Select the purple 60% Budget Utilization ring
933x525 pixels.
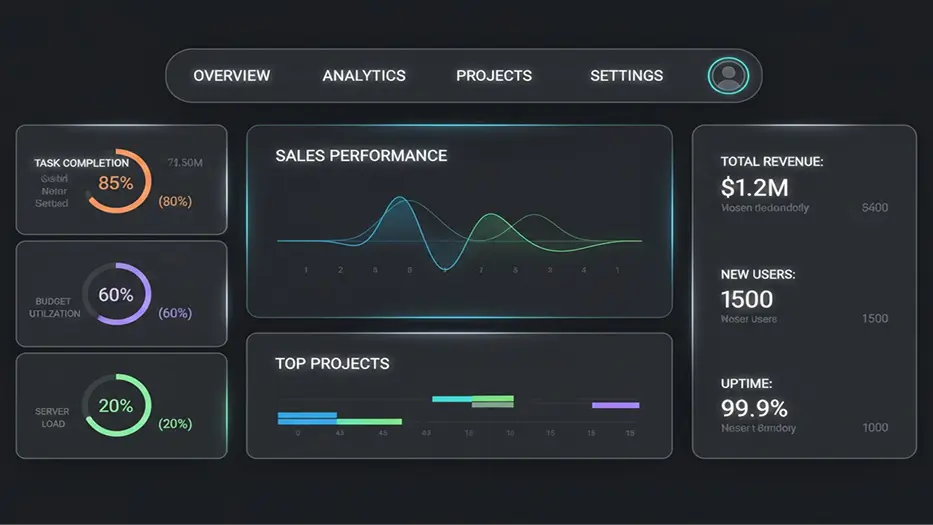point(116,295)
